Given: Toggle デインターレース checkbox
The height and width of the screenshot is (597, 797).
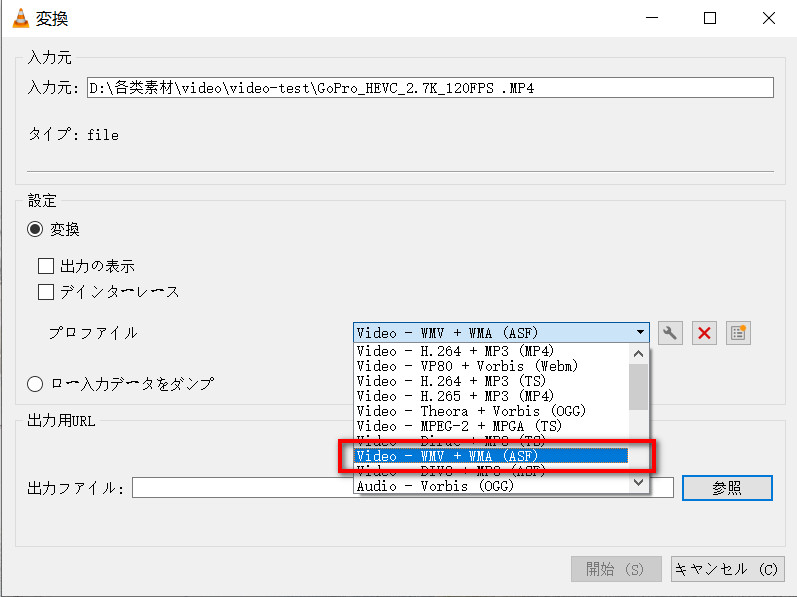Looking at the screenshot, I should 46,292.
